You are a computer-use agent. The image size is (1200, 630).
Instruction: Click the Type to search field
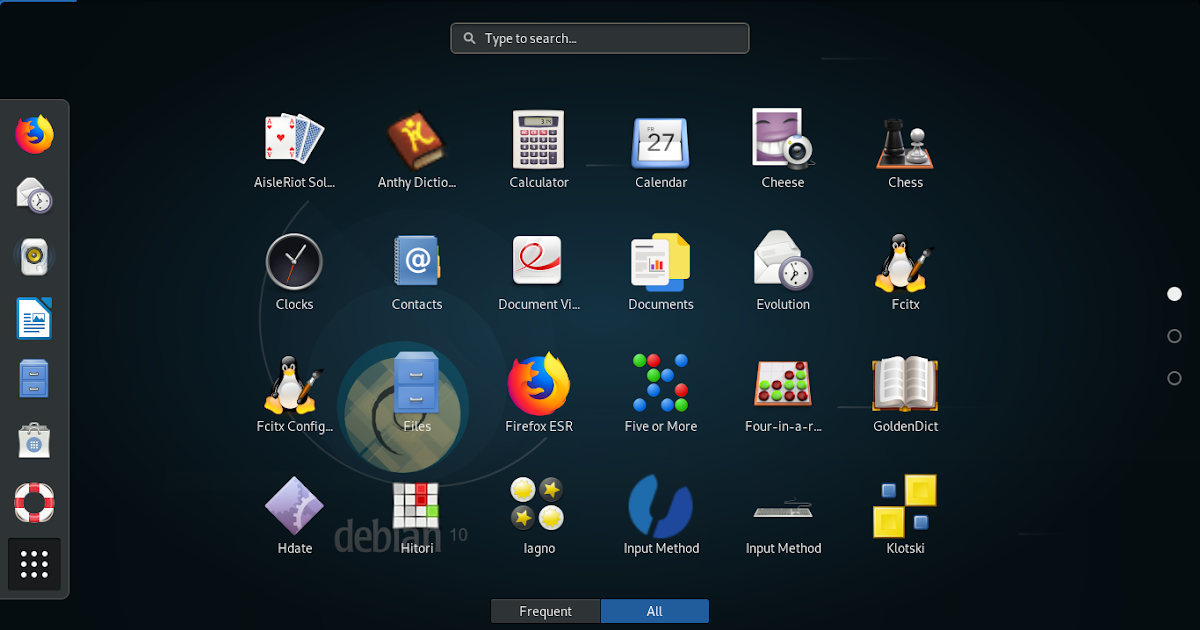599,38
